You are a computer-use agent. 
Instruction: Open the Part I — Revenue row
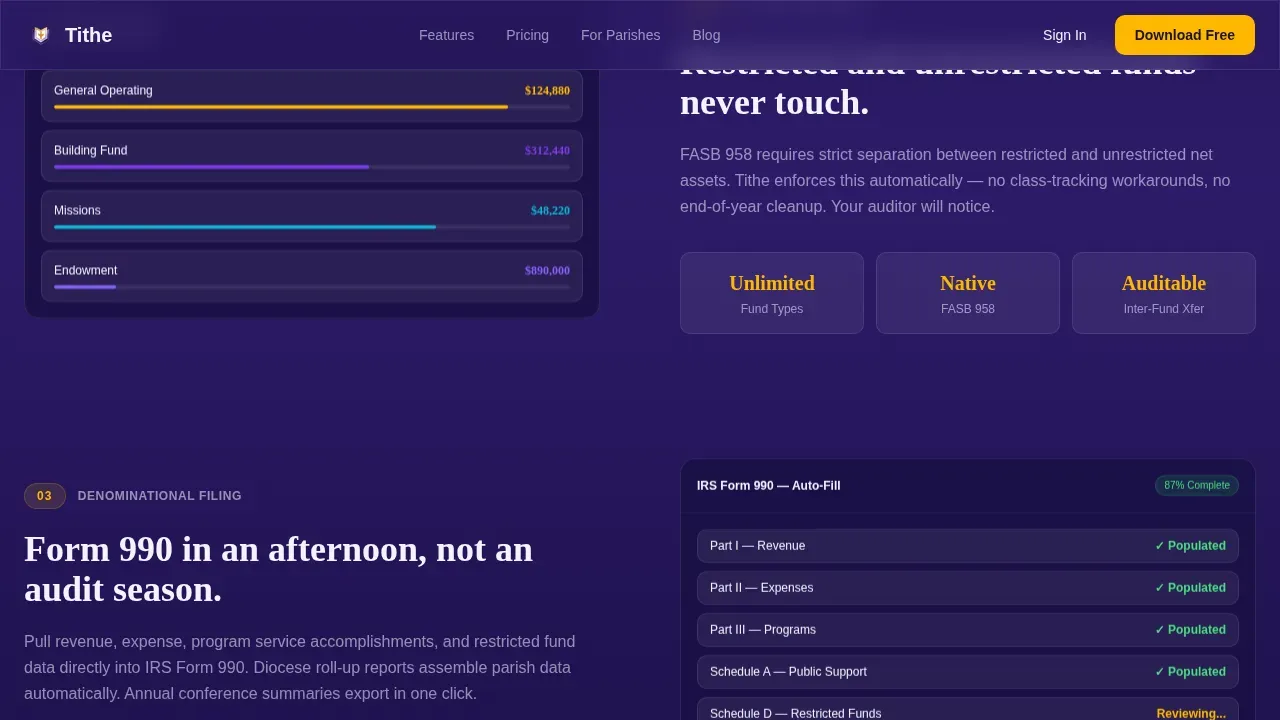[x=968, y=546]
